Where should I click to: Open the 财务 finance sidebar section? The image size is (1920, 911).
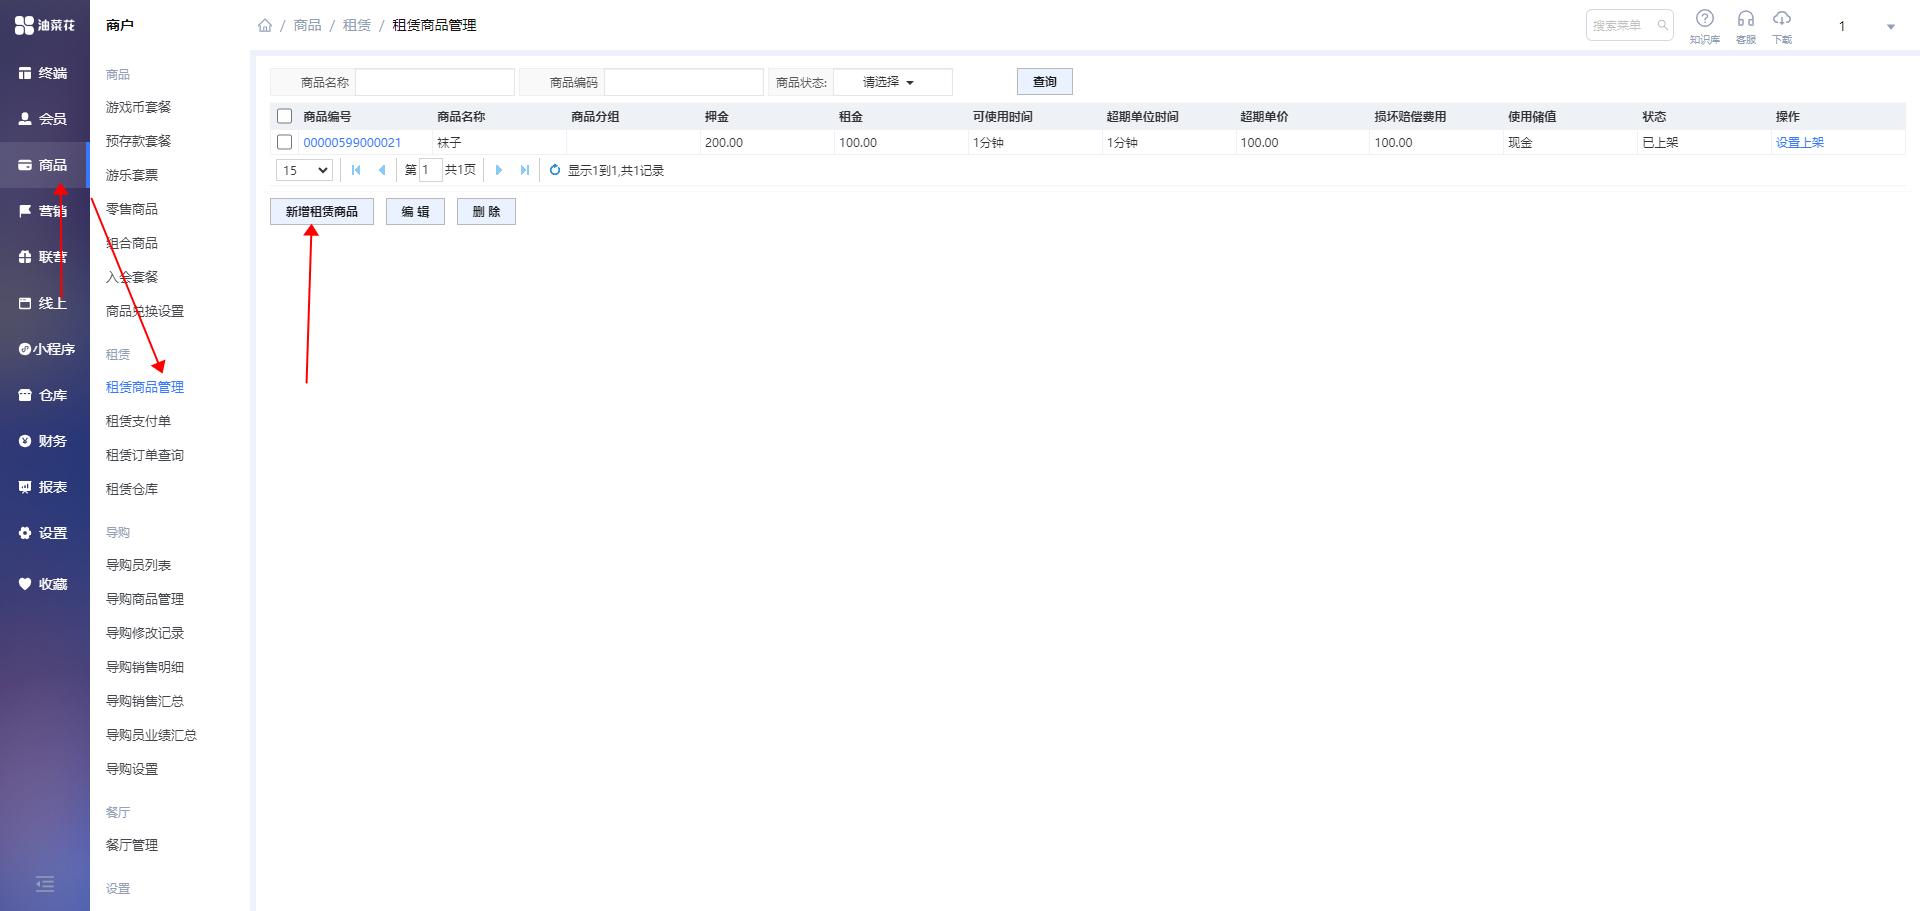tap(44, 441)
